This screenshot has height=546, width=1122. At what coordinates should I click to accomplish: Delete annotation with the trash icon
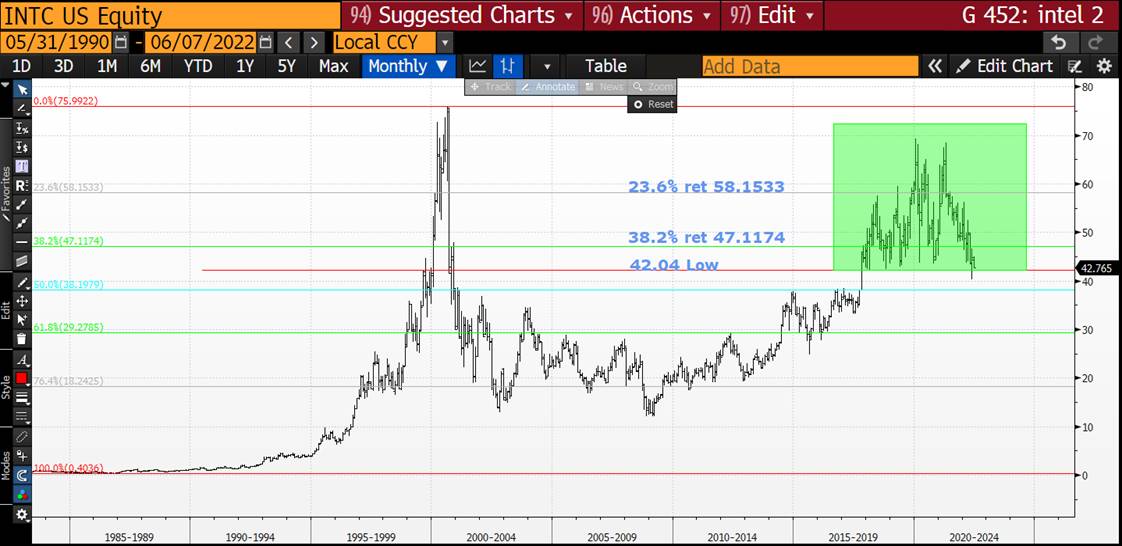(22, 338)
